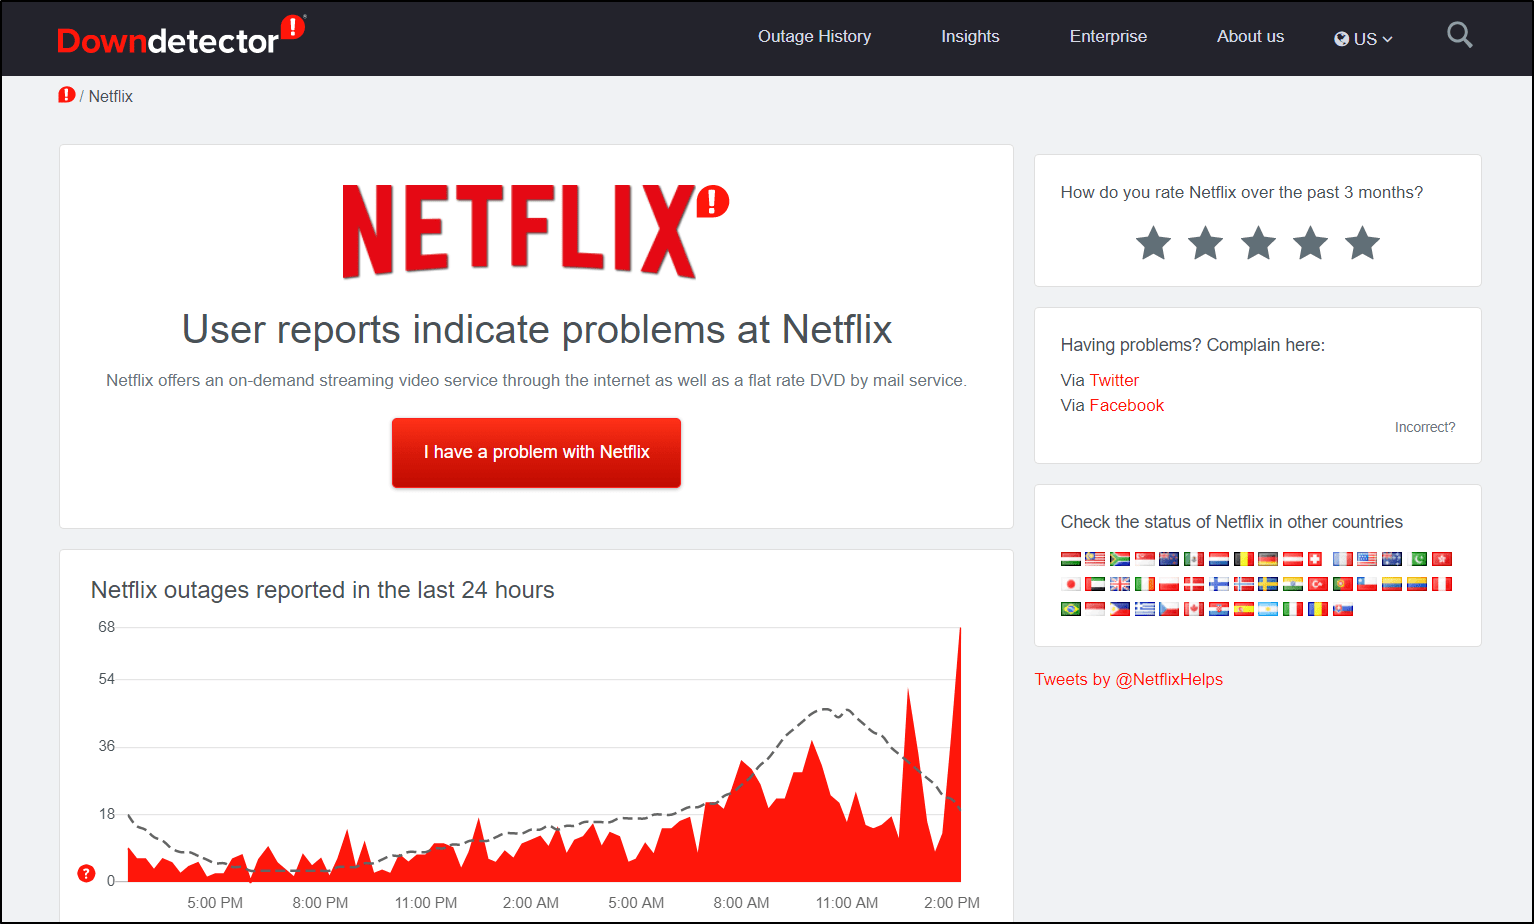
Task: Report via 'I have a problem with Netflix'
Action: coord(536,452)
